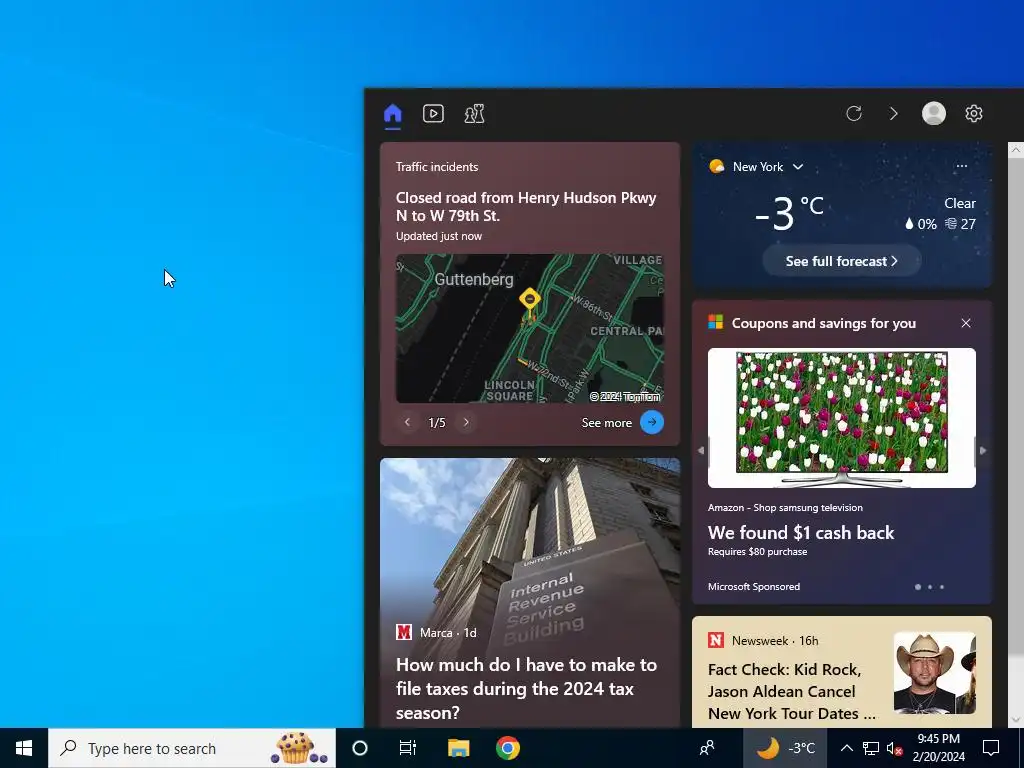Open the user profile avatar
Screen dimensions: 1024x768
coord(933,113)
